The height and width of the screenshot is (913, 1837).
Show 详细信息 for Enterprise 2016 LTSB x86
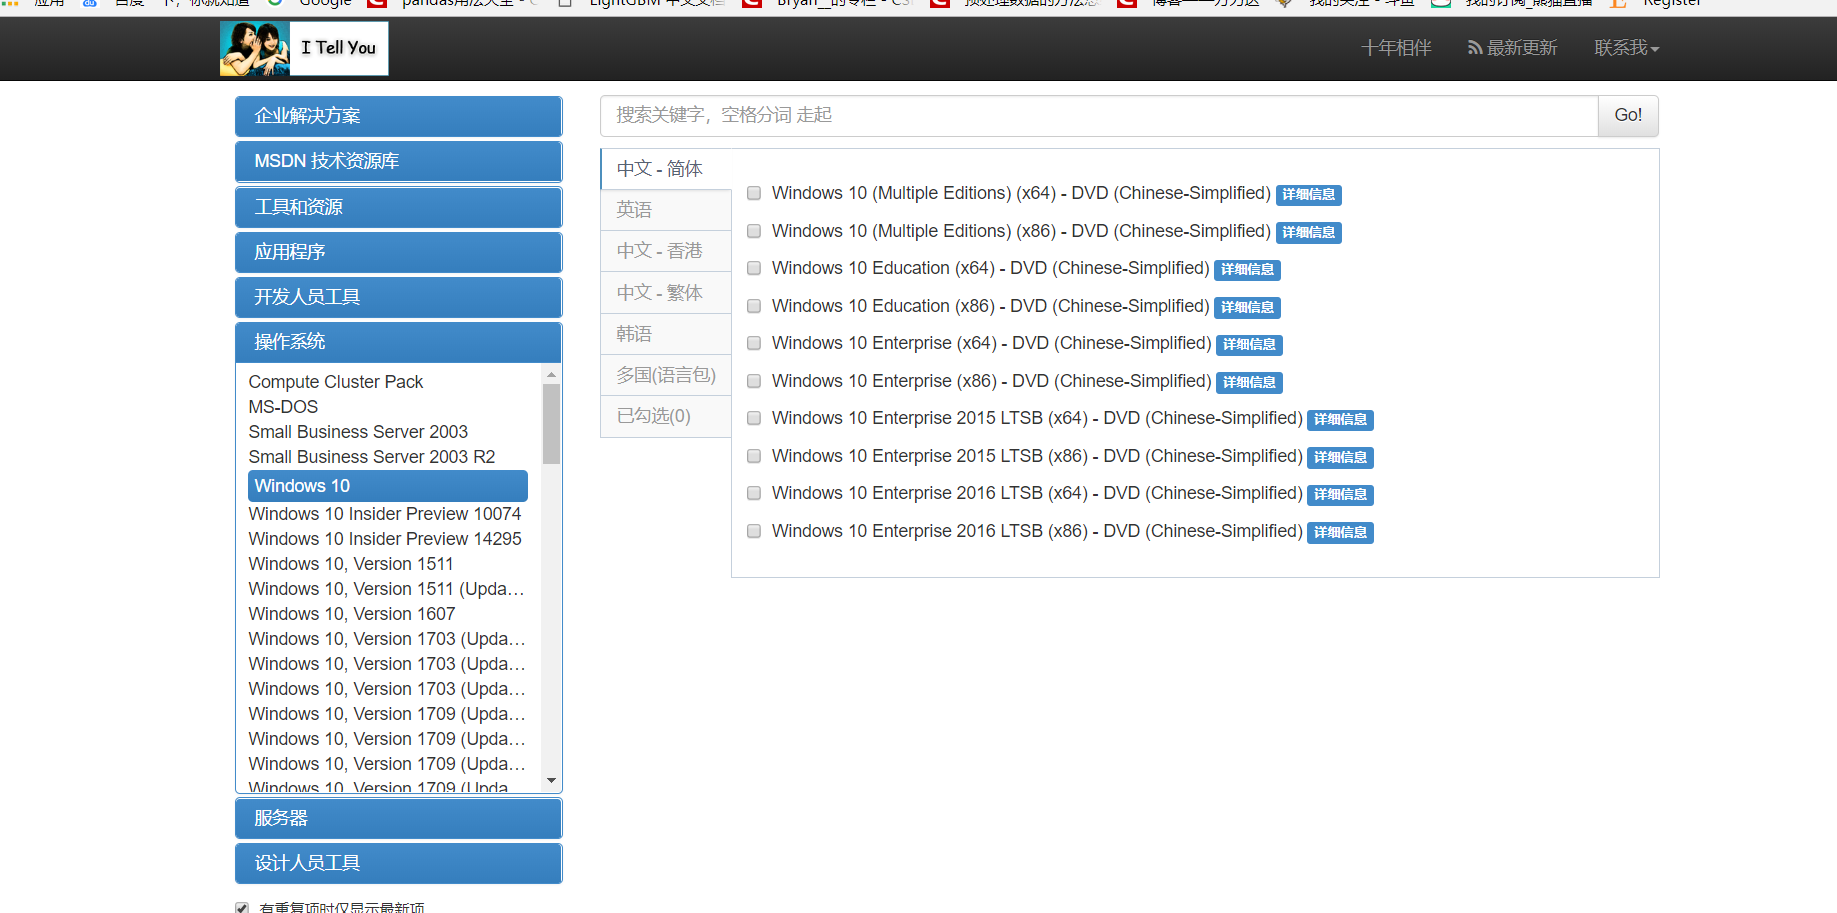1340,532
